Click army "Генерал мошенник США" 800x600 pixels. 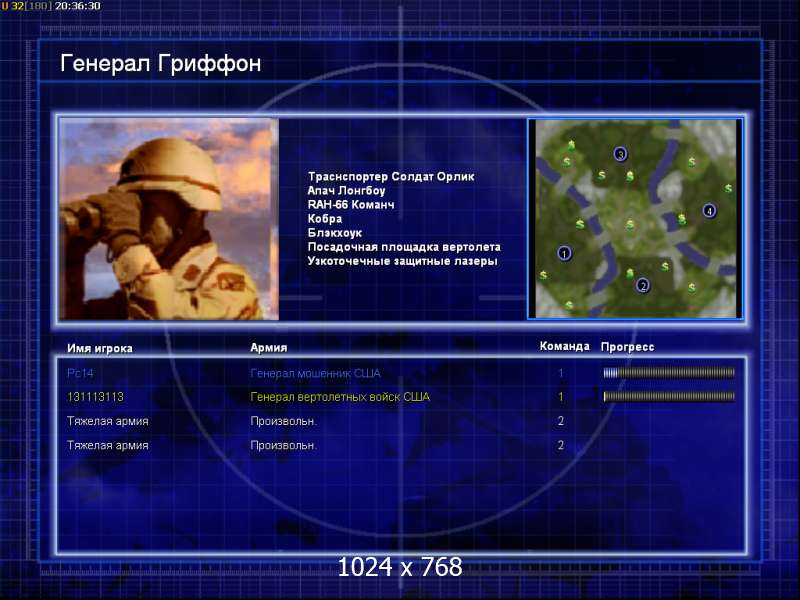[x=315, y=373]
